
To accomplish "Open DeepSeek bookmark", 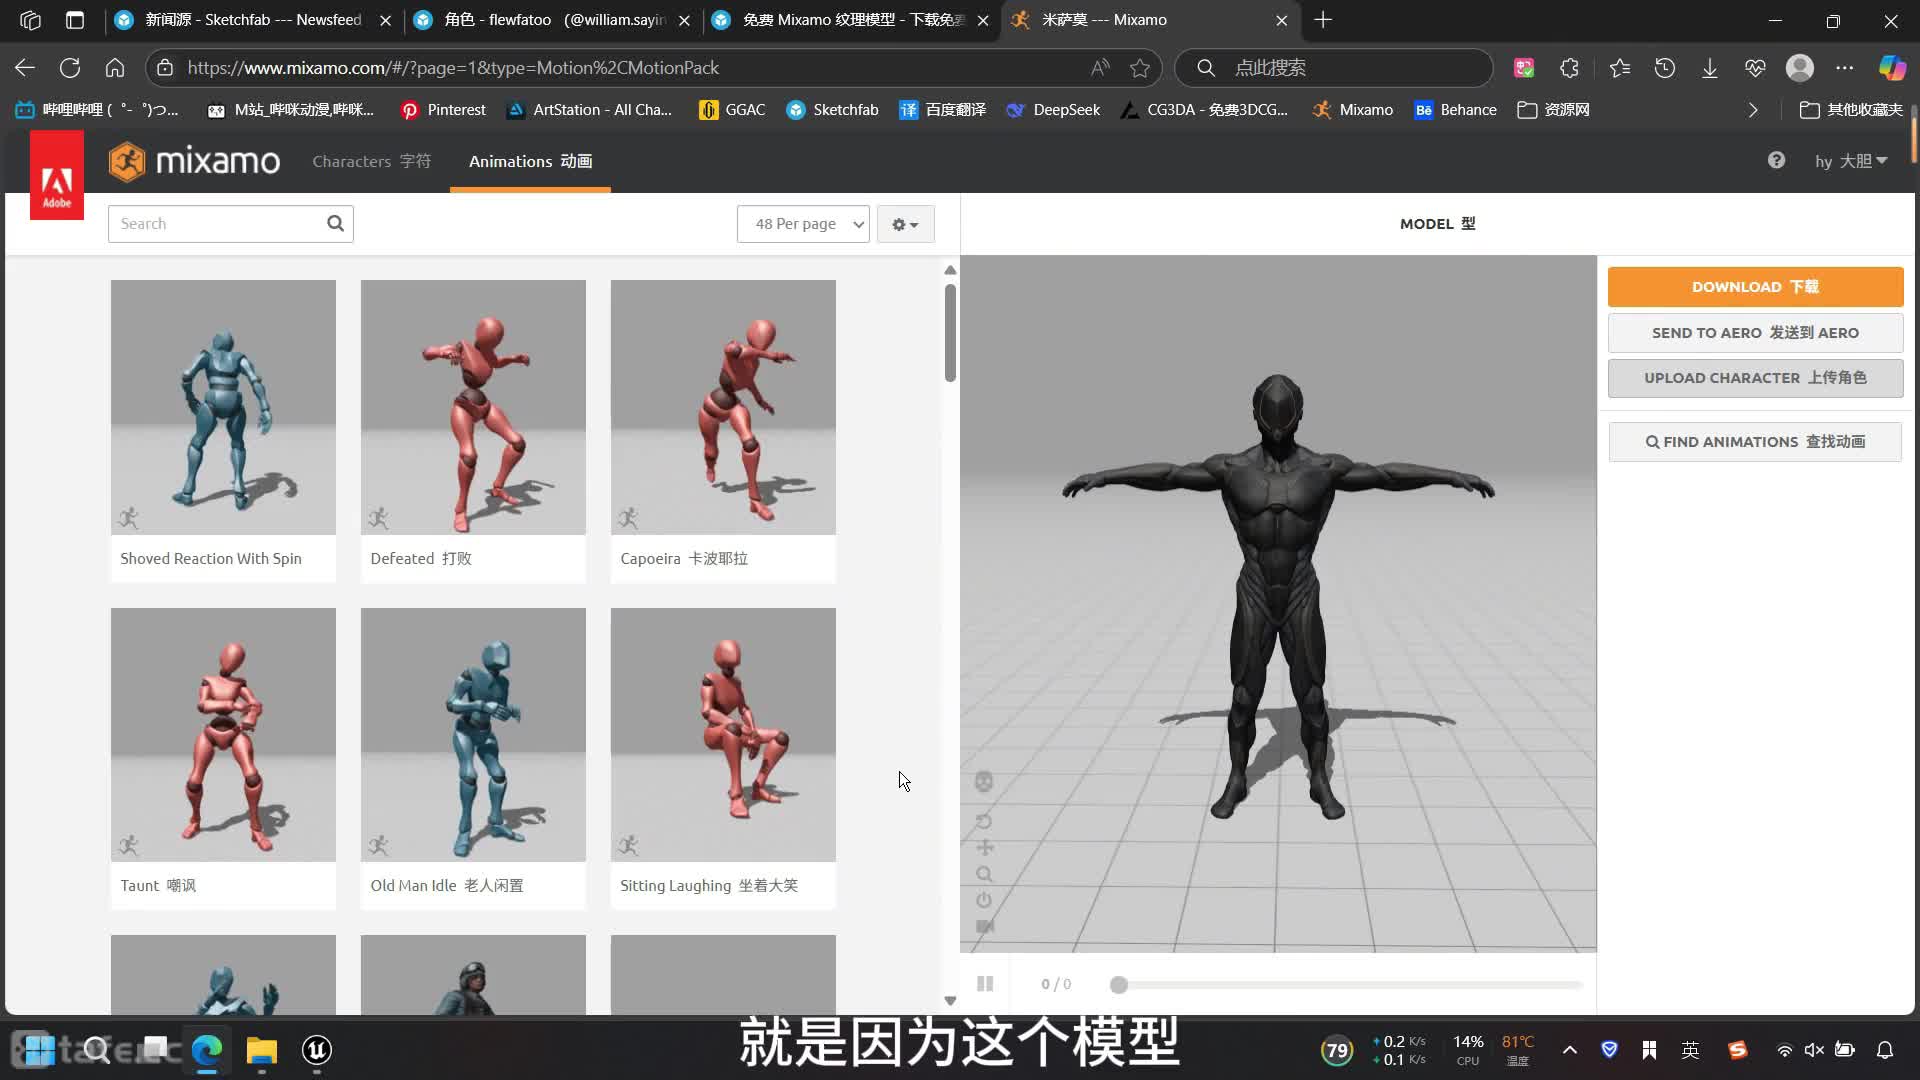I will [1053, 110].
